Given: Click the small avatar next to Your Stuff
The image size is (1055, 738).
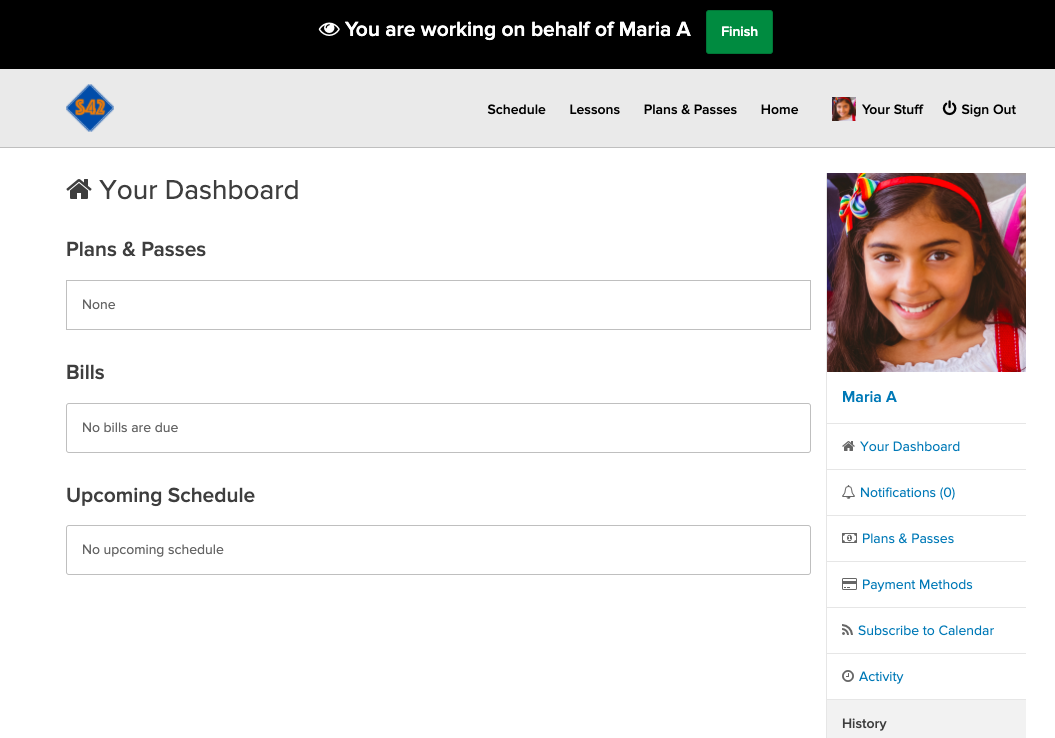Looking at the screenshot, I should click(843, 109).
